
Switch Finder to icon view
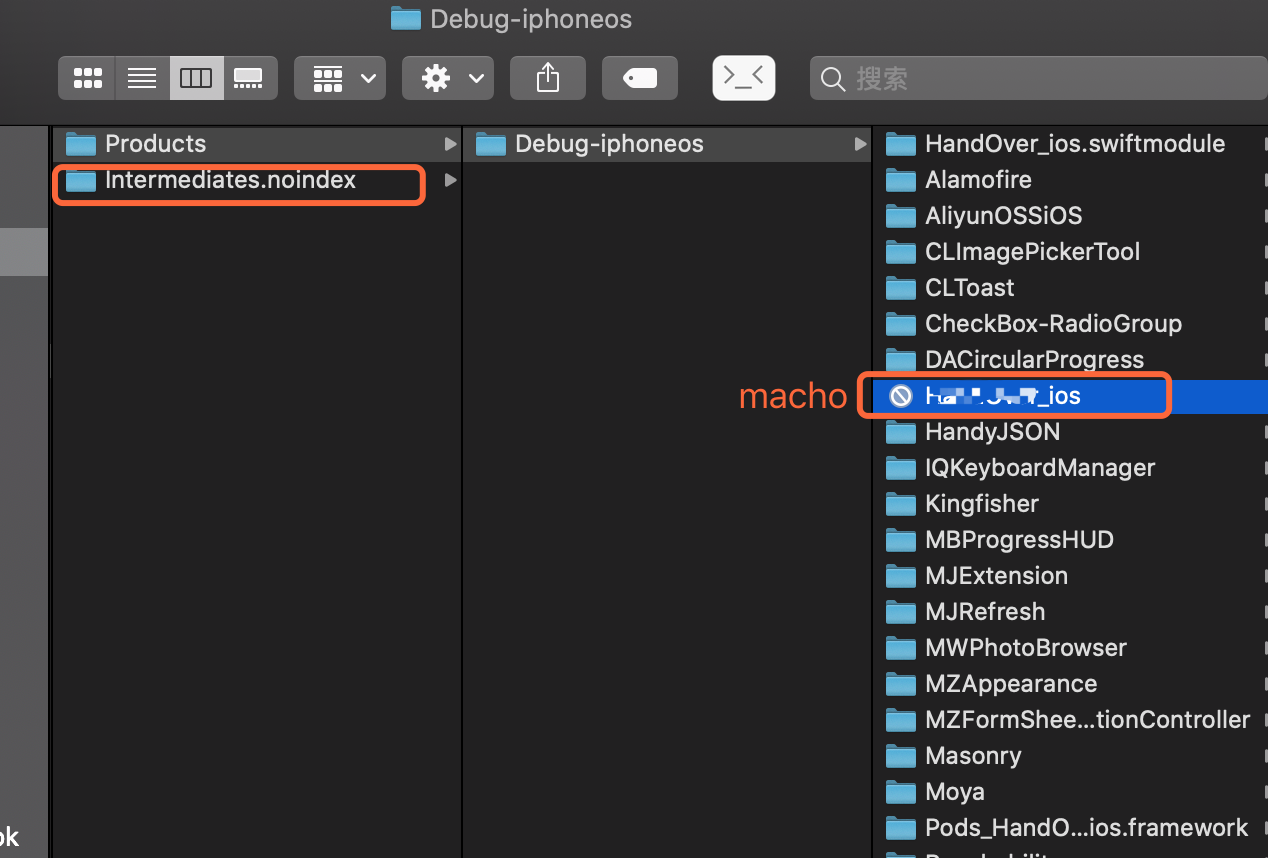[88, 78]
